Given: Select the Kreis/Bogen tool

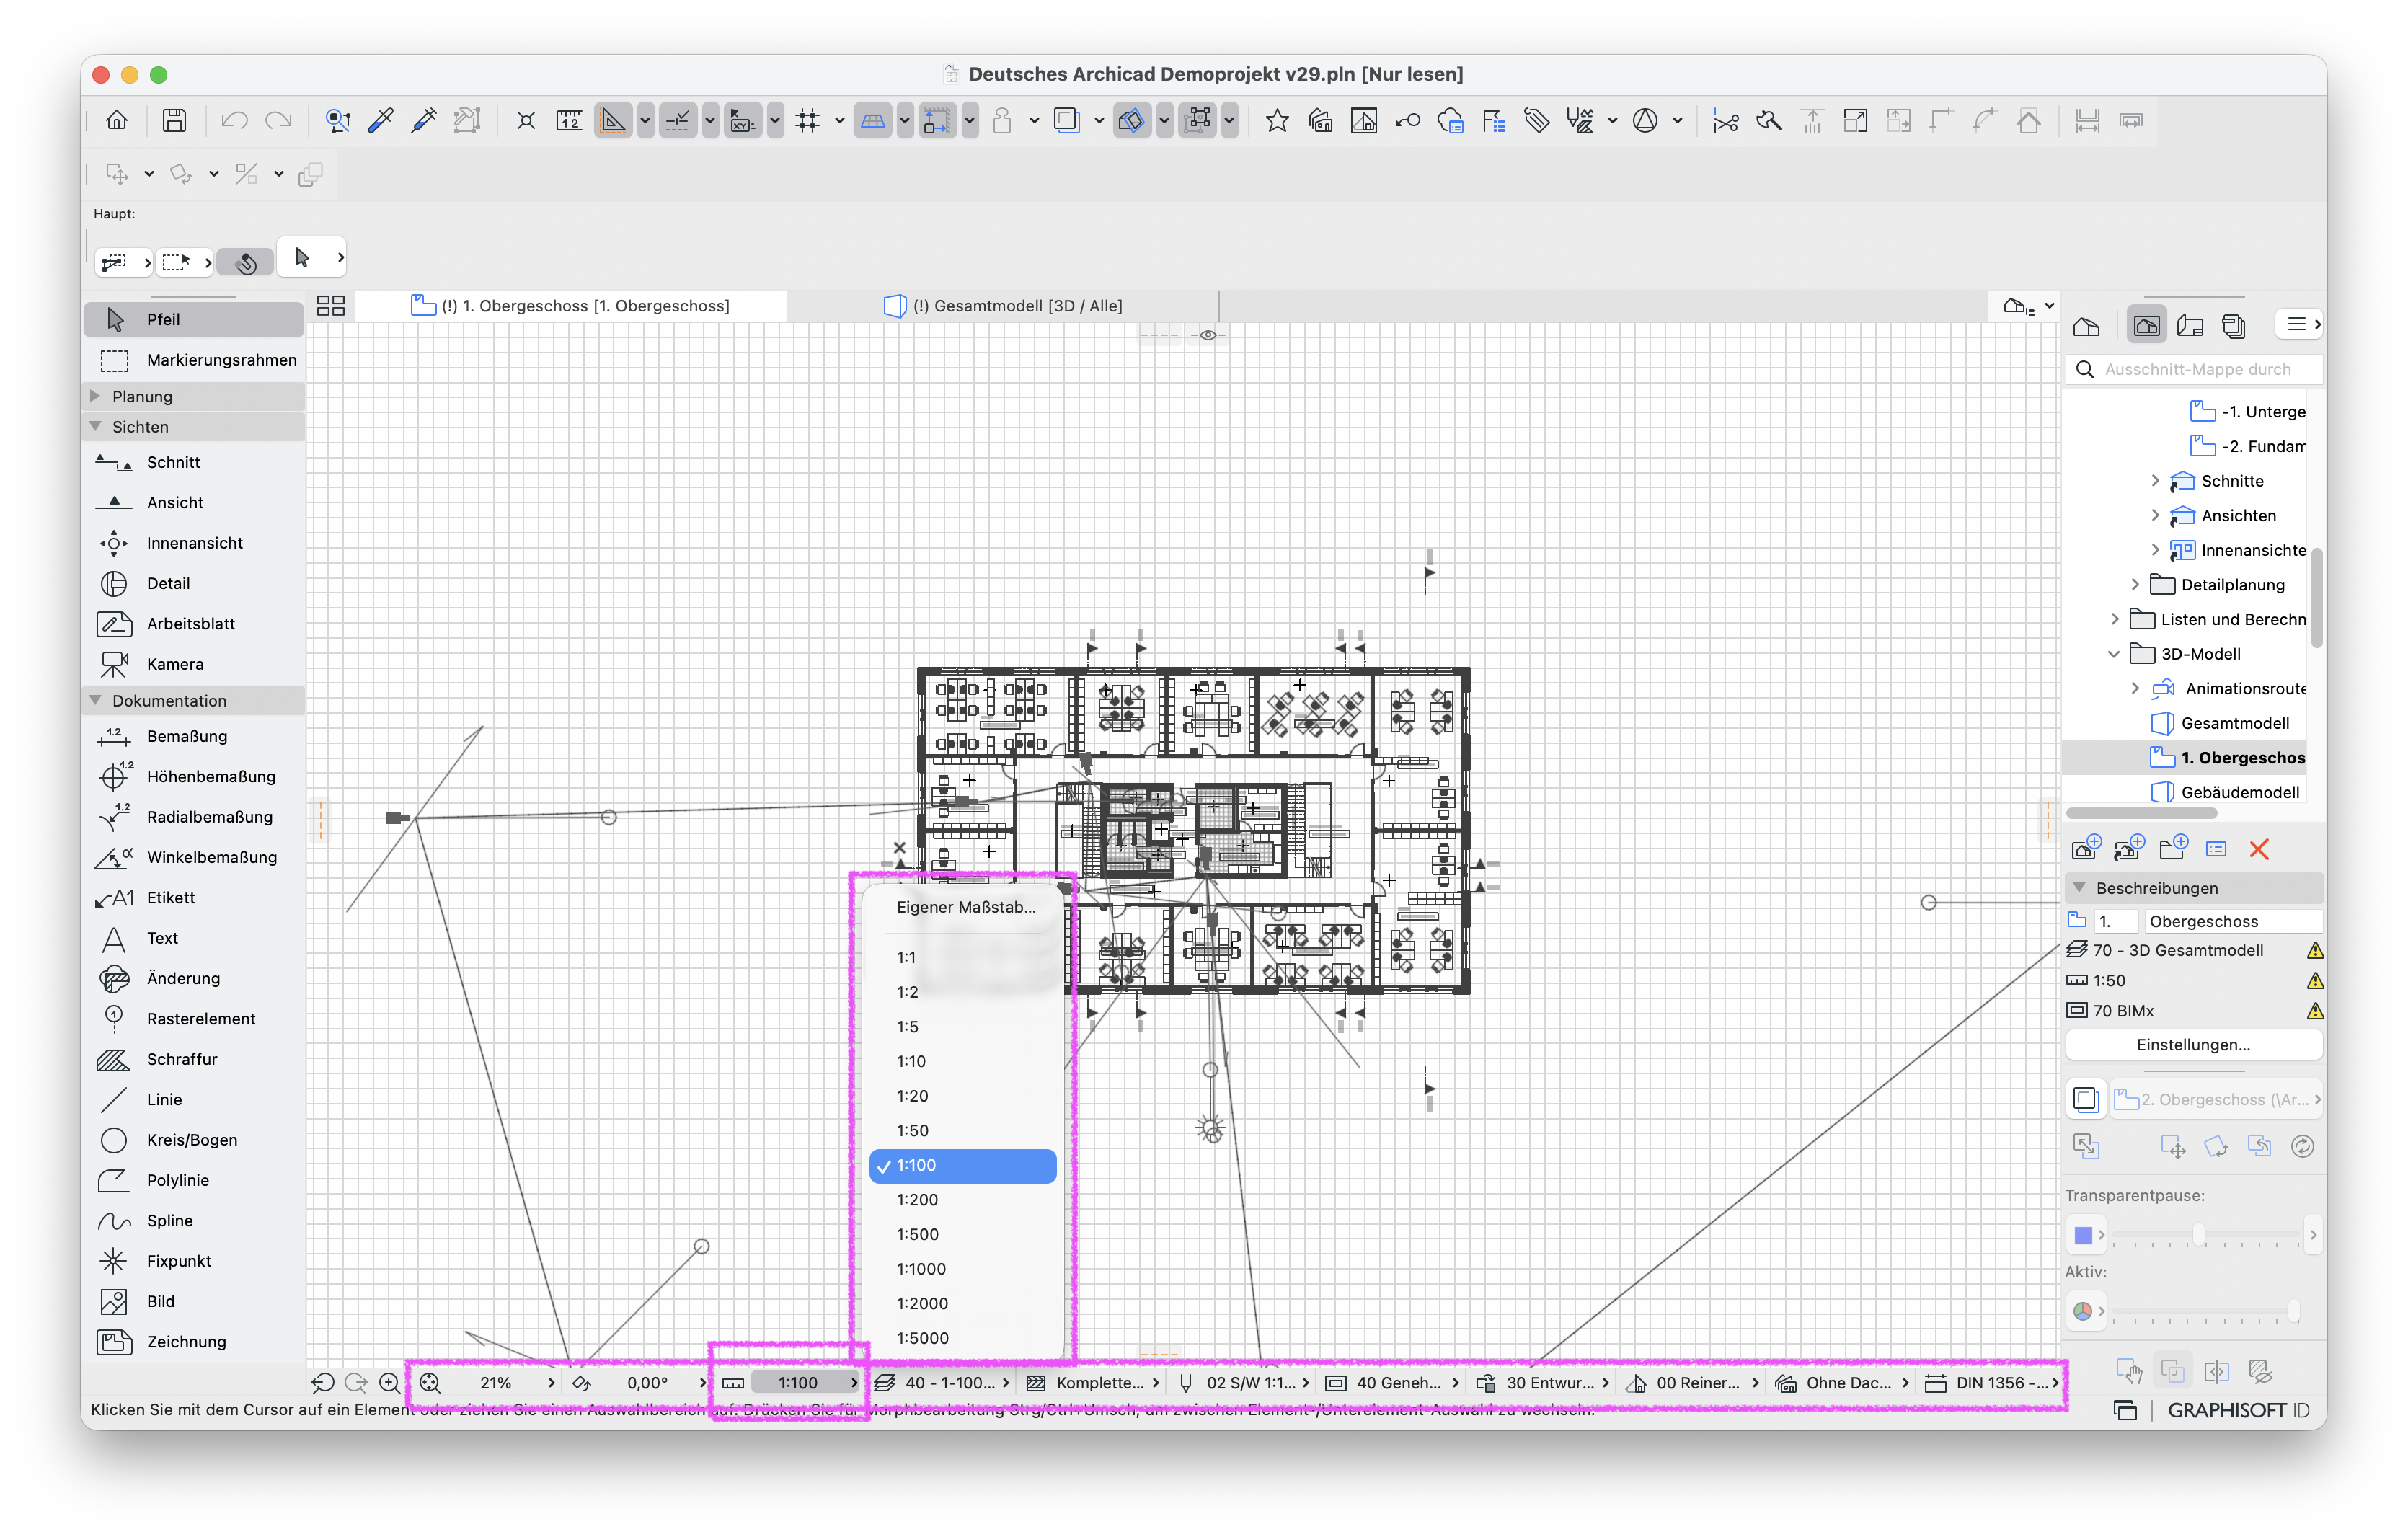Looking at the screenshot, I should (193, 1140).
